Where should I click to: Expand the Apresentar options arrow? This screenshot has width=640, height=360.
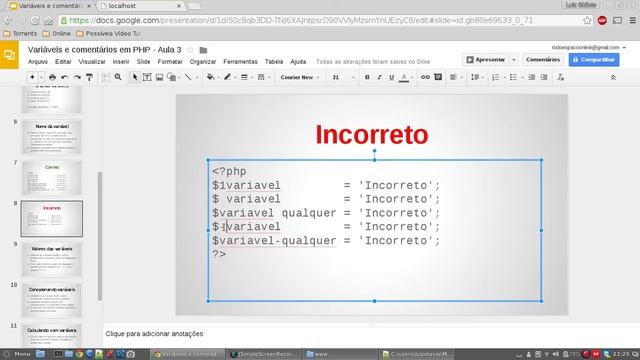[x=514, y=60]
